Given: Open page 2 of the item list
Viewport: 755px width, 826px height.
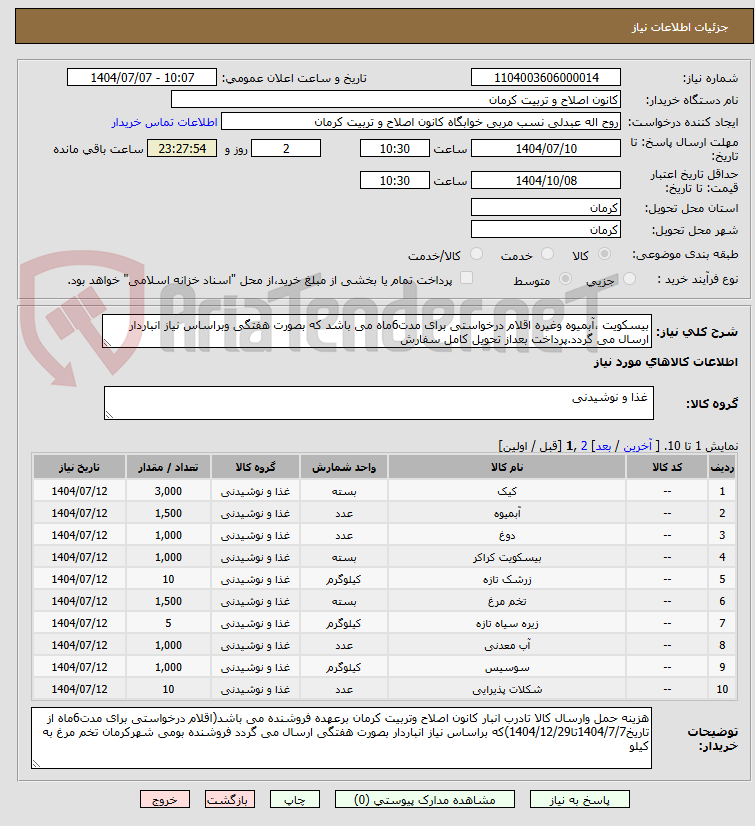Looking at the screenshot, I should [x=584, y=447].
